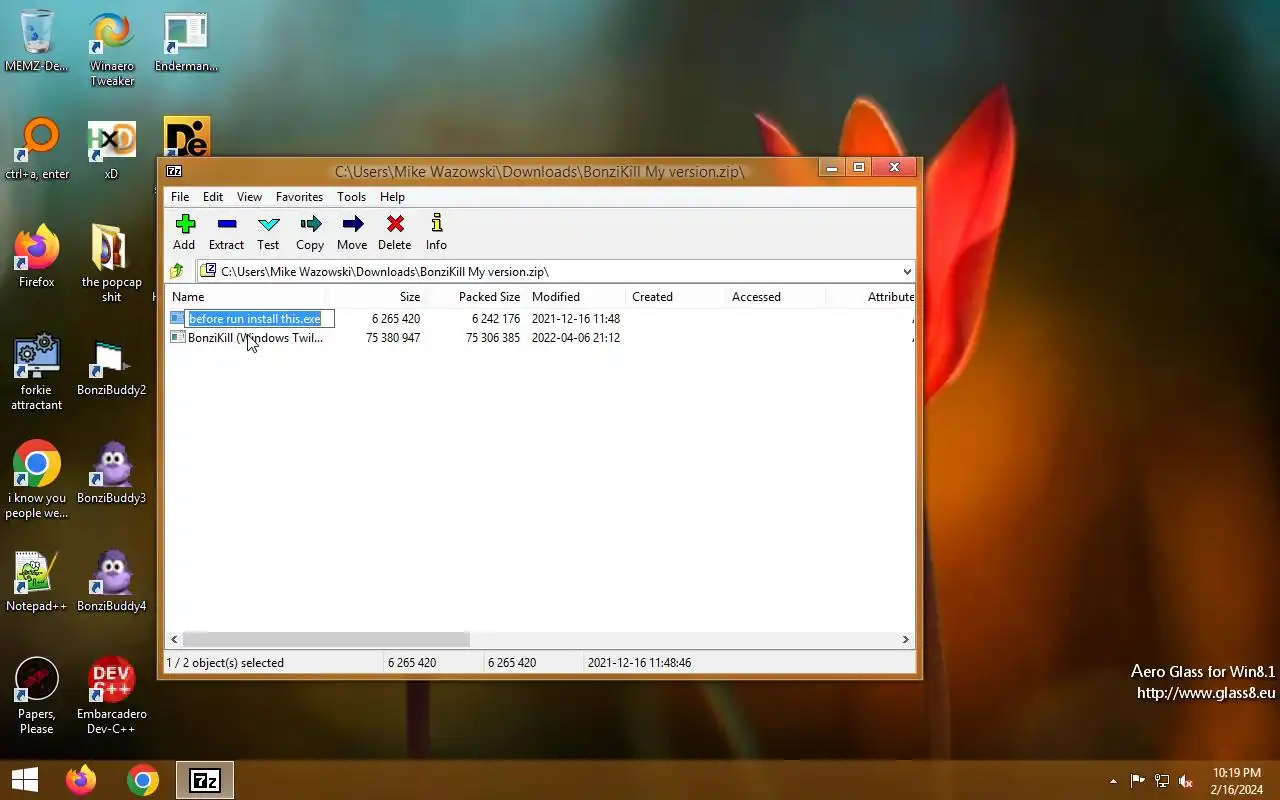Screen dimensions: 1280x800
Task: Sort by the Size column header
Action: coord(376,297)
